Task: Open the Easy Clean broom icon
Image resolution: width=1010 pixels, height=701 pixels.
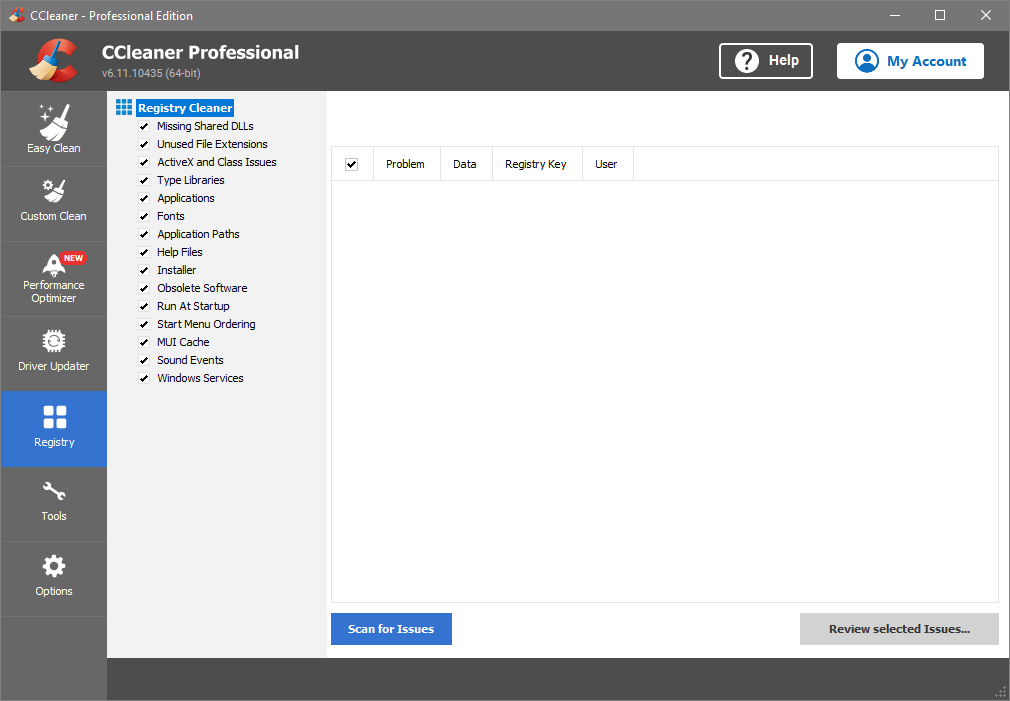Action: coord(54,122)
